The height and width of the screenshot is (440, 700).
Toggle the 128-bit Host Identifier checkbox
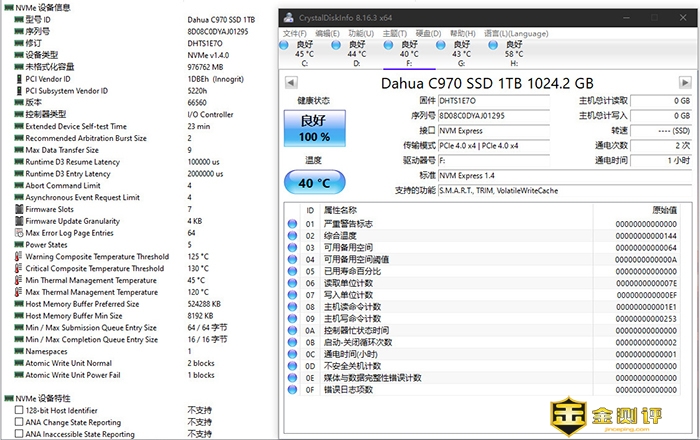tap(17, 410)
